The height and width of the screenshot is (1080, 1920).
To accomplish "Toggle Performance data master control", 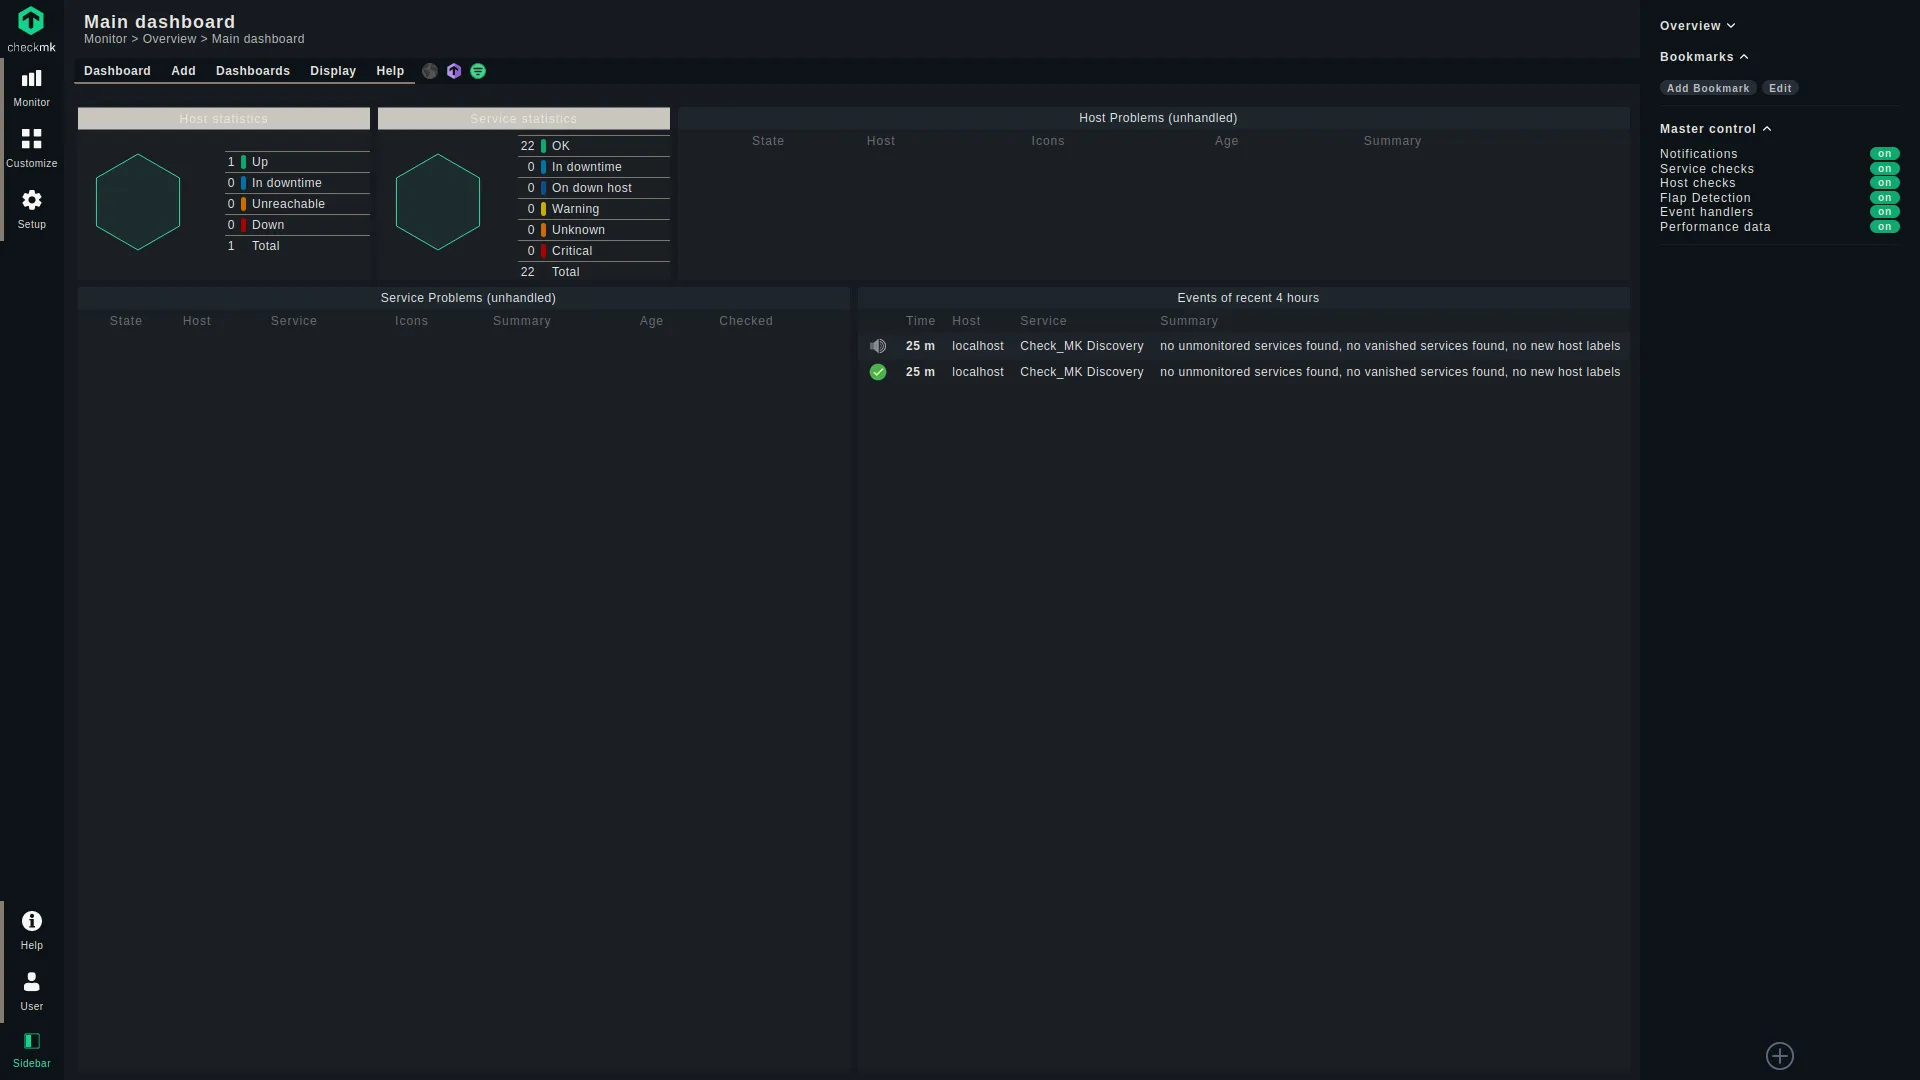I will pos(1884,227).
